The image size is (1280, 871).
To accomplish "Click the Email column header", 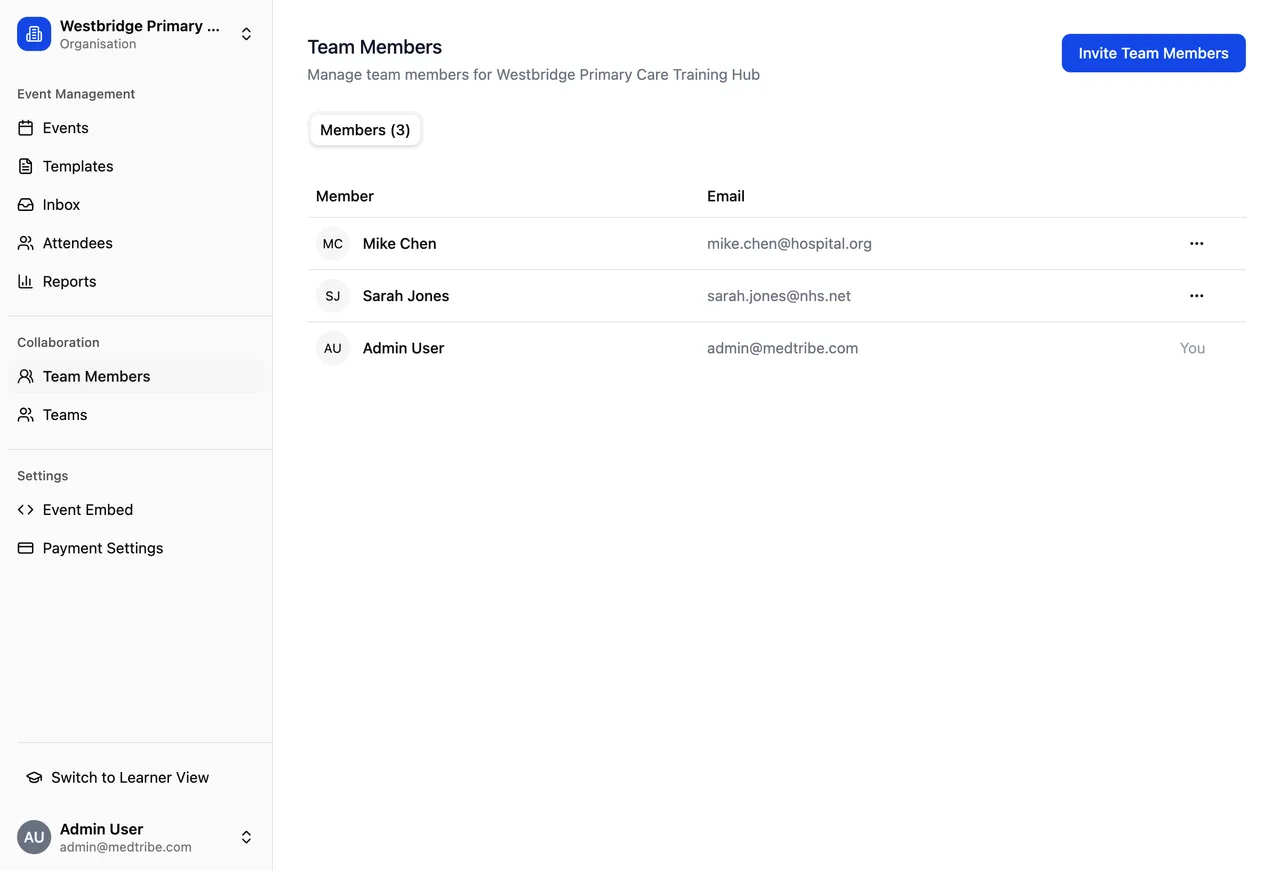I will pyautogui.click(x=726, y=196).
